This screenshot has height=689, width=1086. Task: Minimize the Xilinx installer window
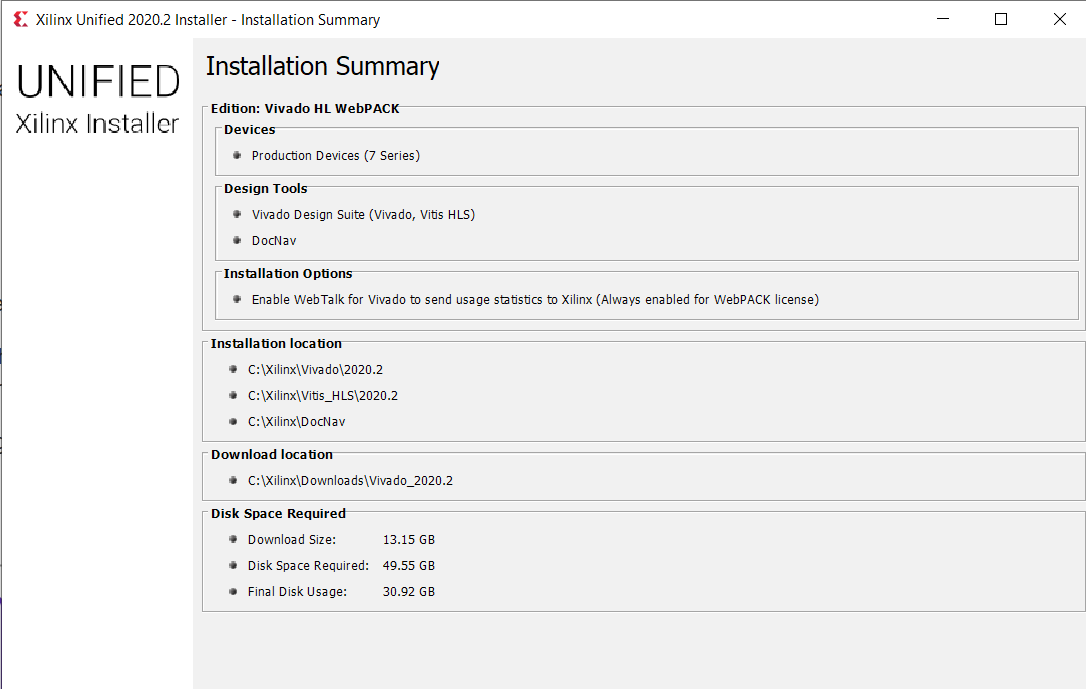tap(943, 19)
